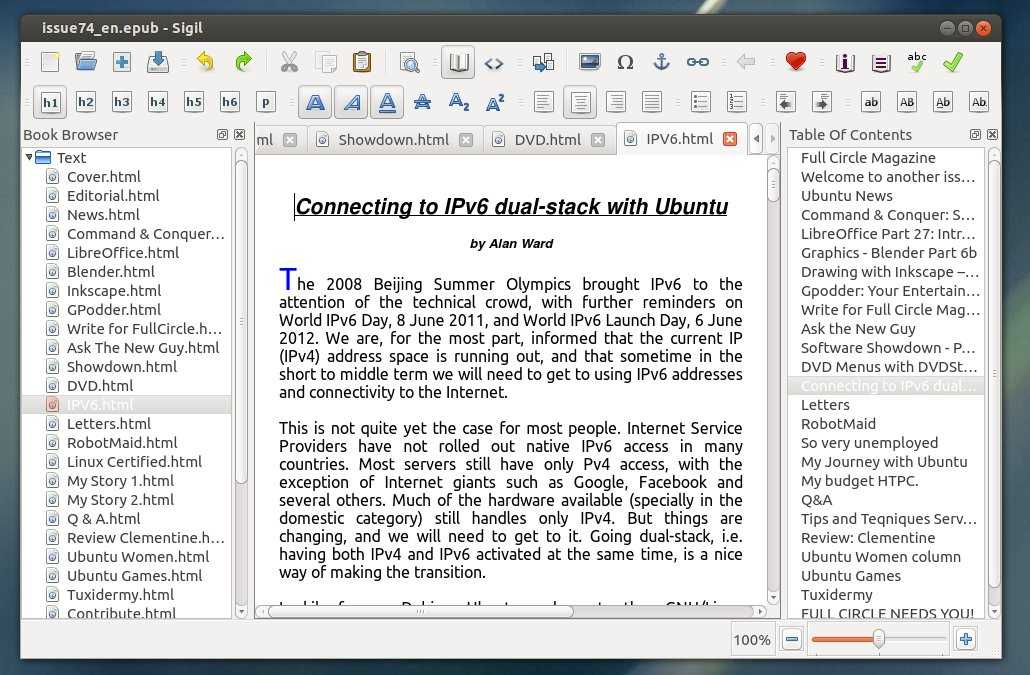This screenshot has width=1030, height=675.
Task: Open Editorial.html in Book Browser
Action: pyautogui.click(x=113, y=196)
